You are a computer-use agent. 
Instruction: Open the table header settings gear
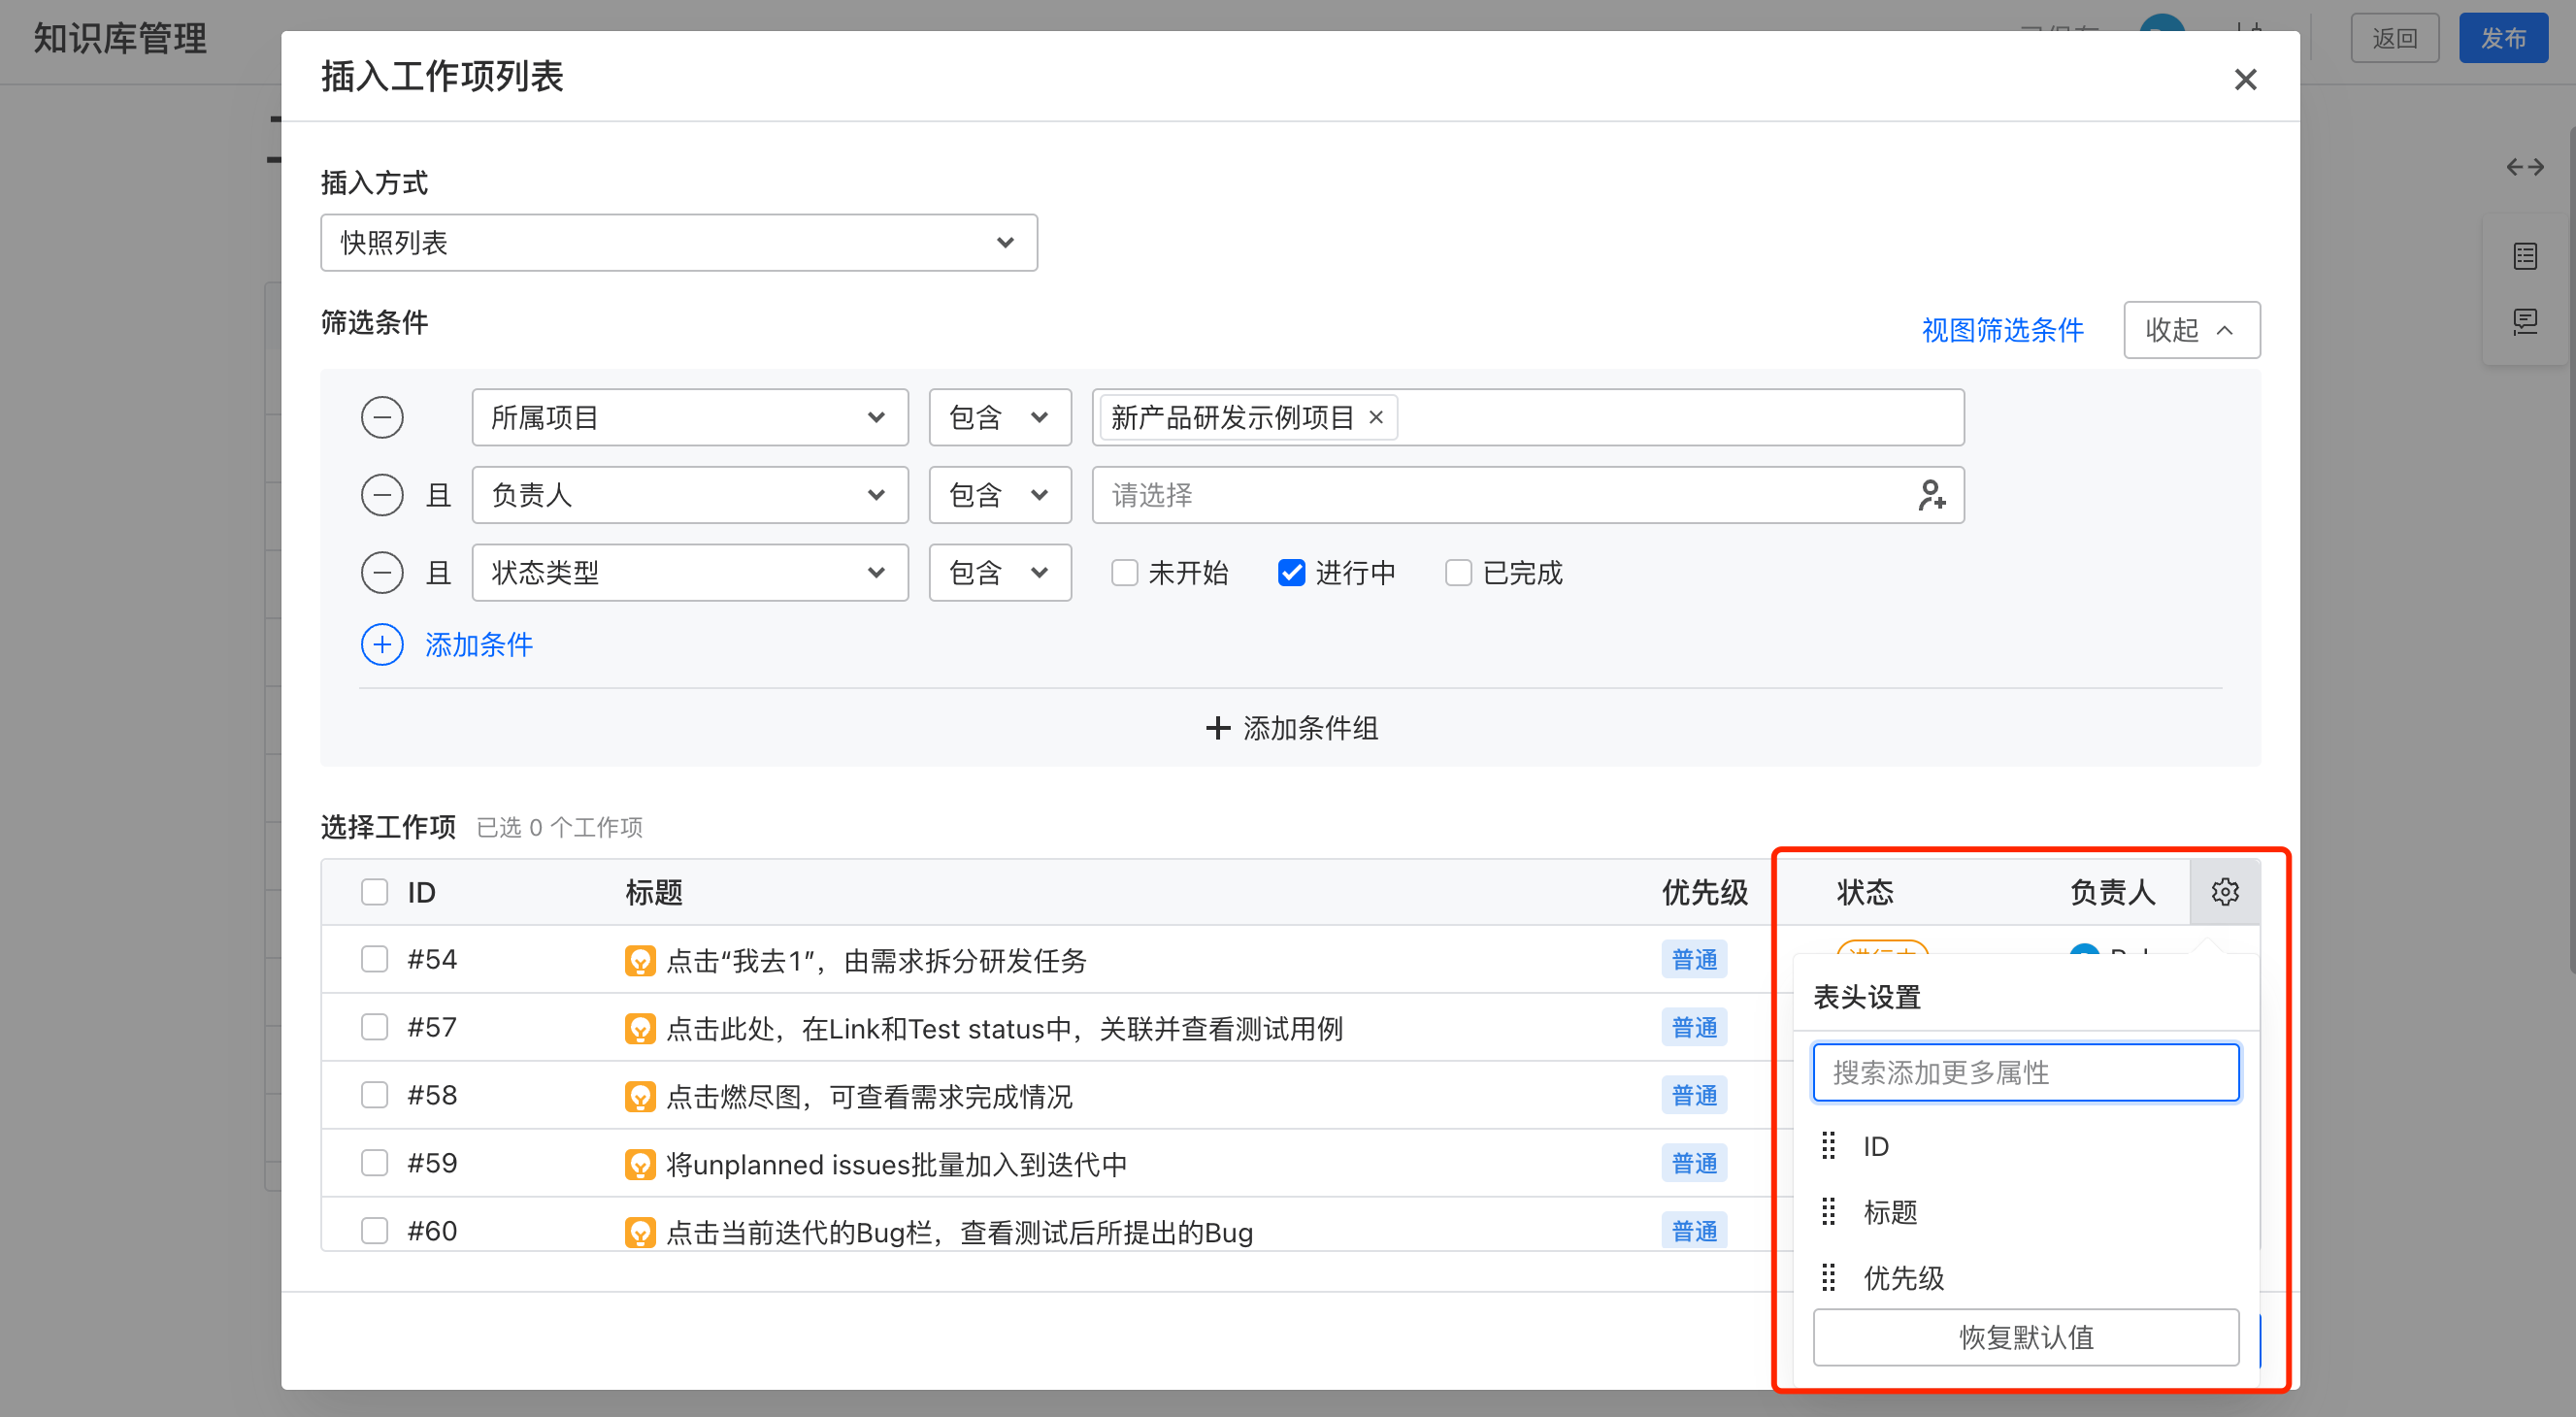click(x=2224, y=891)
